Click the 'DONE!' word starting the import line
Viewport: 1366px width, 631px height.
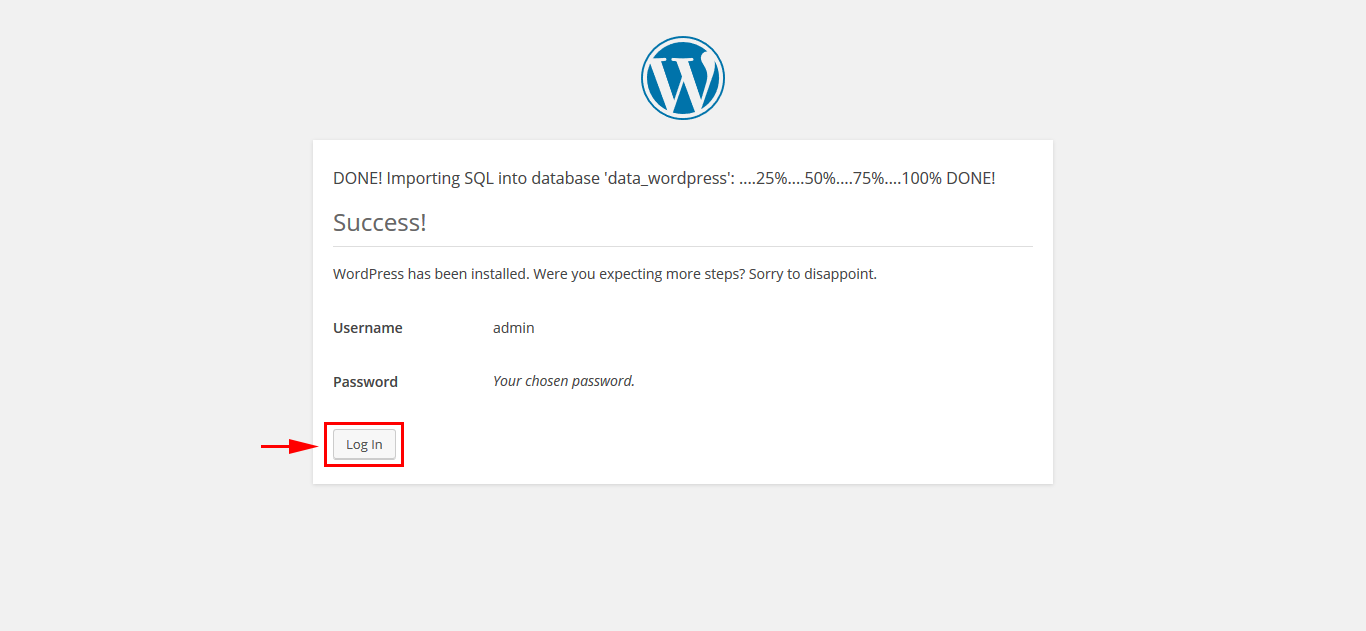coord(357,179)
